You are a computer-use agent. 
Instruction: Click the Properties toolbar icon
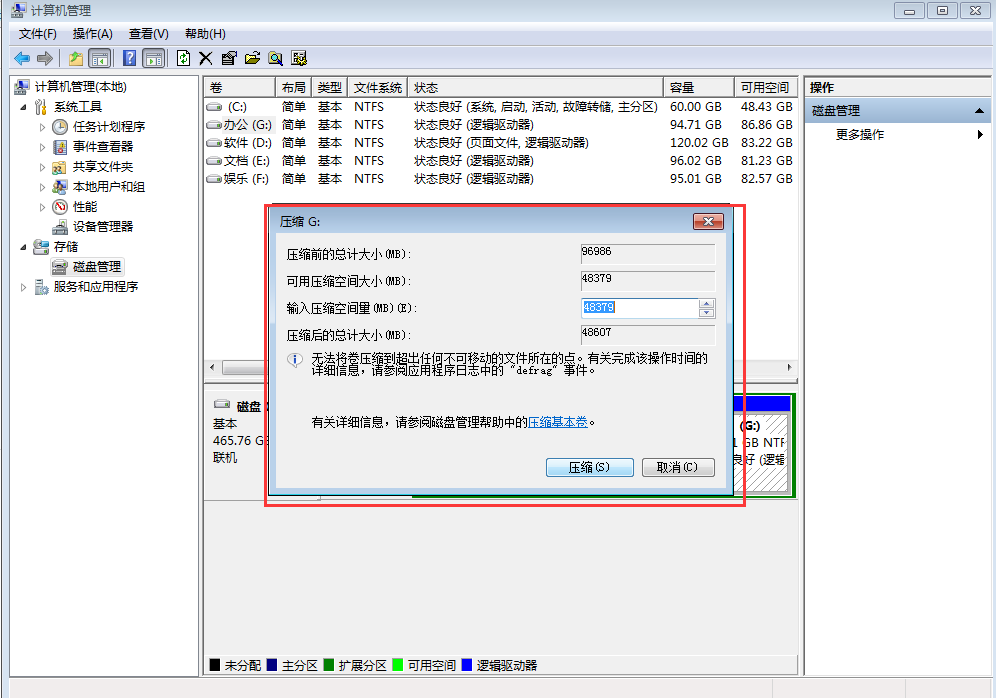(229, 58)
